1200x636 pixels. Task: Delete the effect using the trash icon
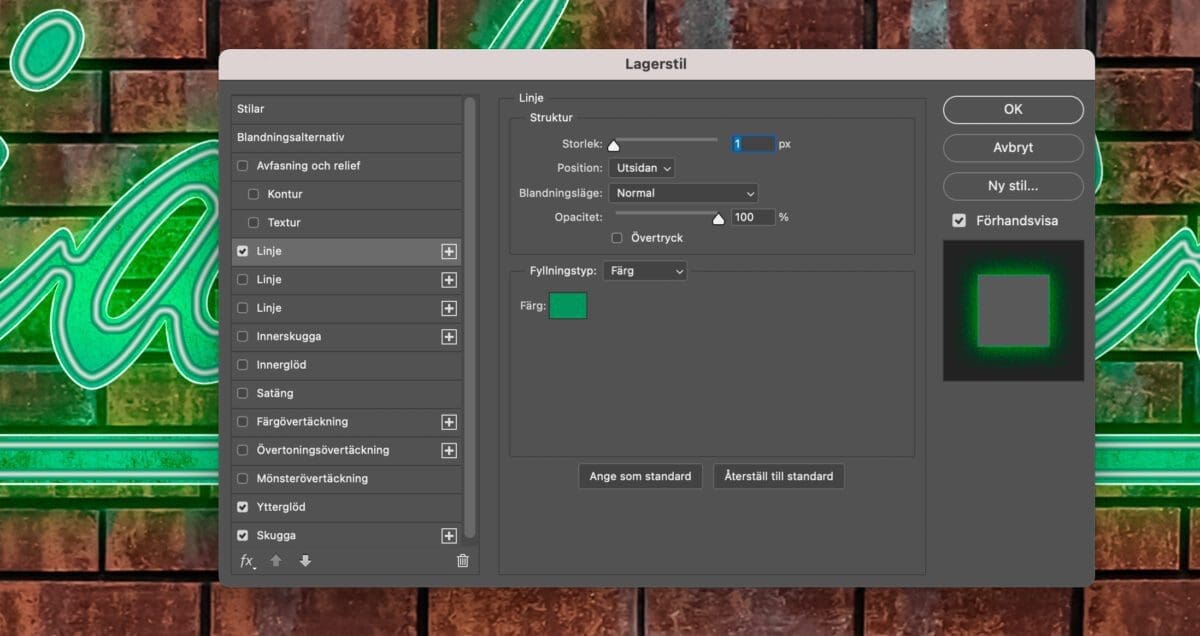coord(462,561)
